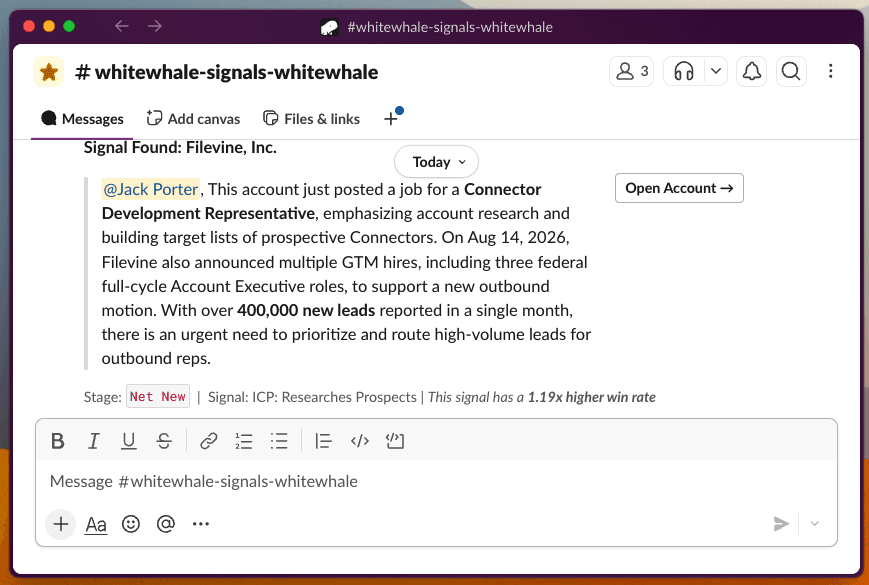View channel members (3)
Screen dimensions: 869x585
pos(632,71)
